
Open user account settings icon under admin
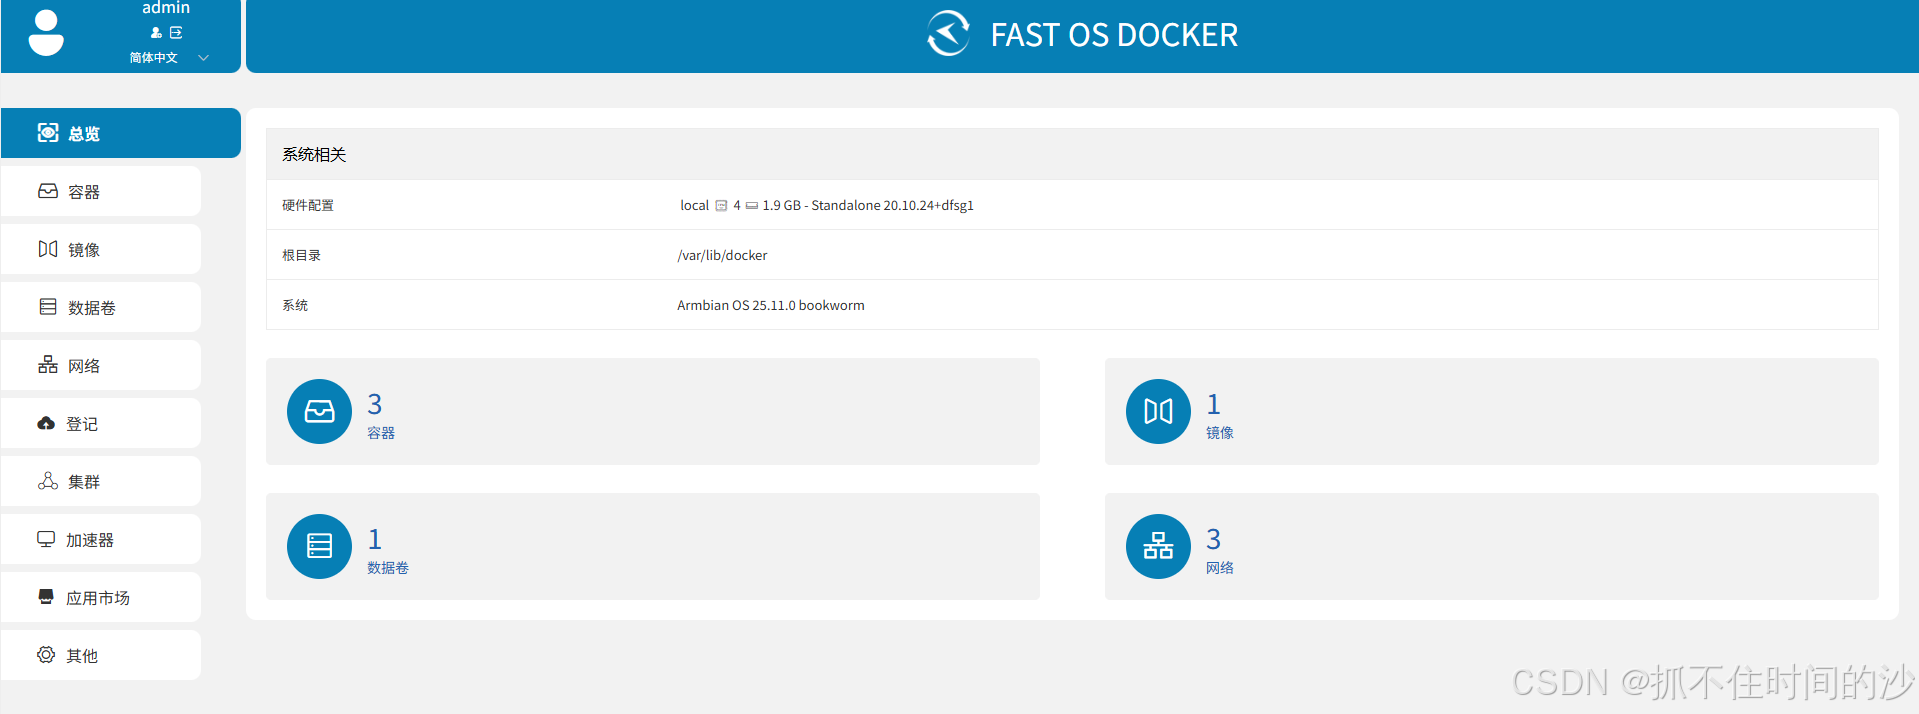(x=156, y=33)
